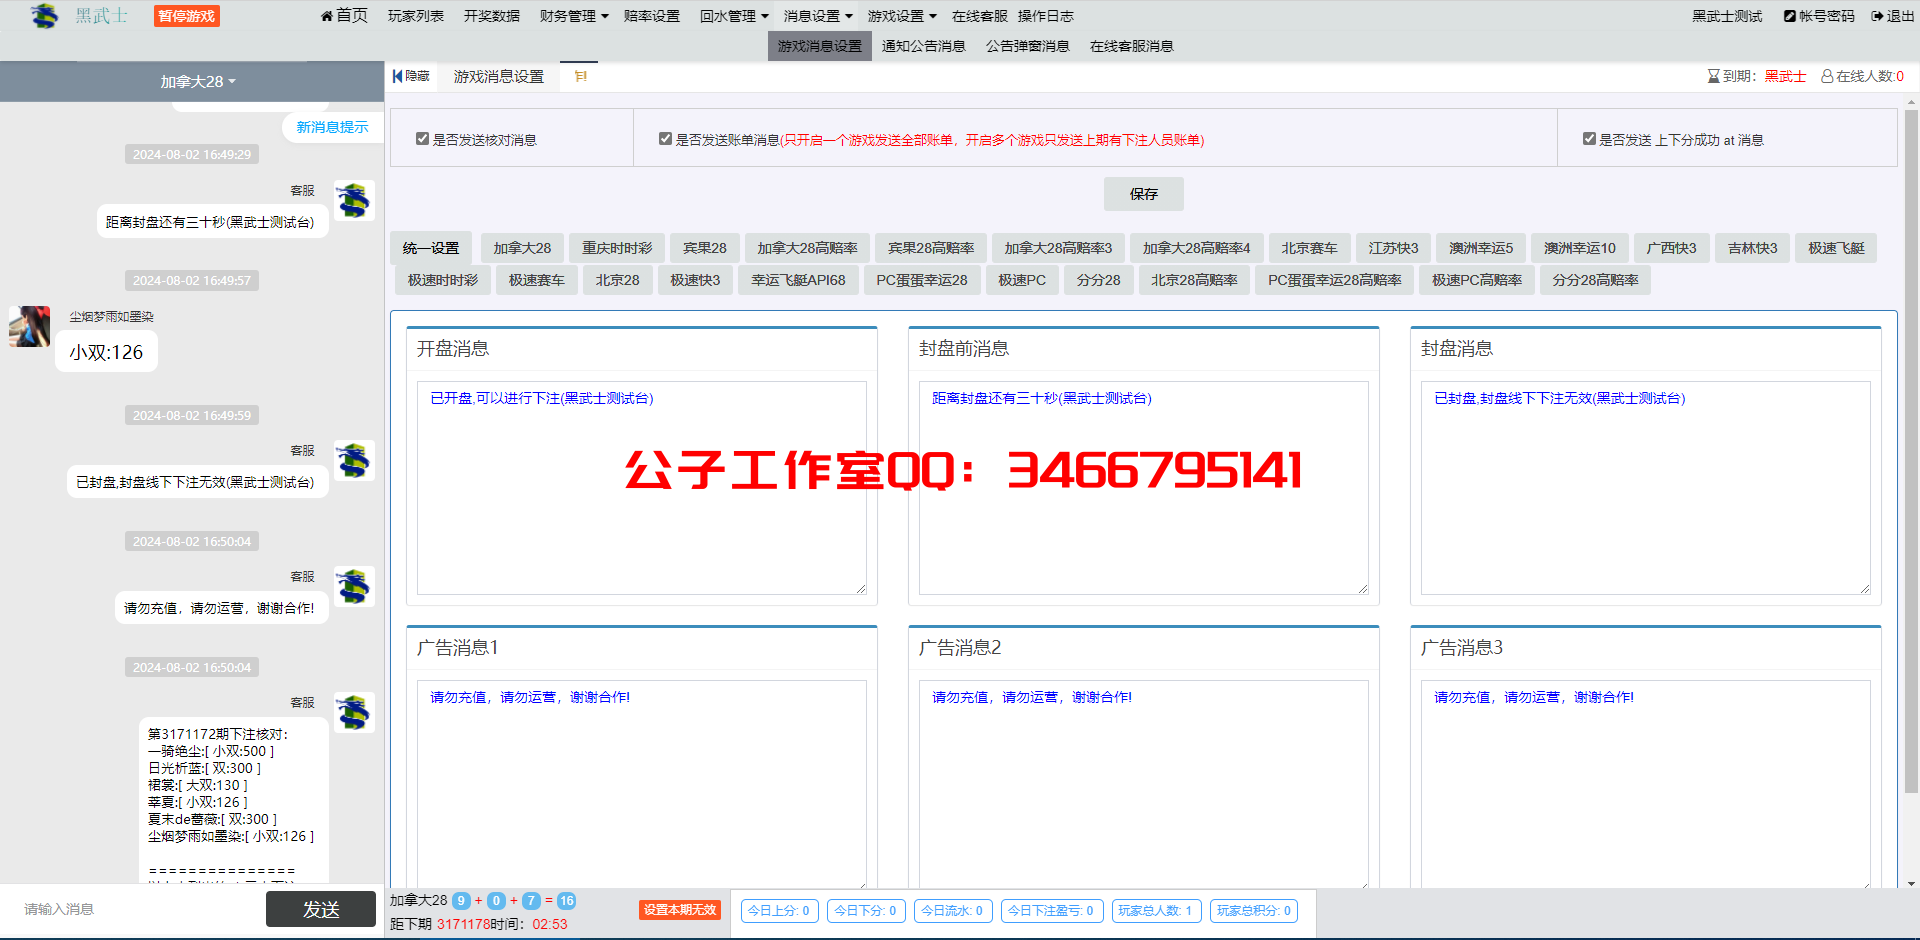Screen dimensions: 1920x940
Task: Switch to 分分28高赔率 tab
Action: coord(1595,280)
